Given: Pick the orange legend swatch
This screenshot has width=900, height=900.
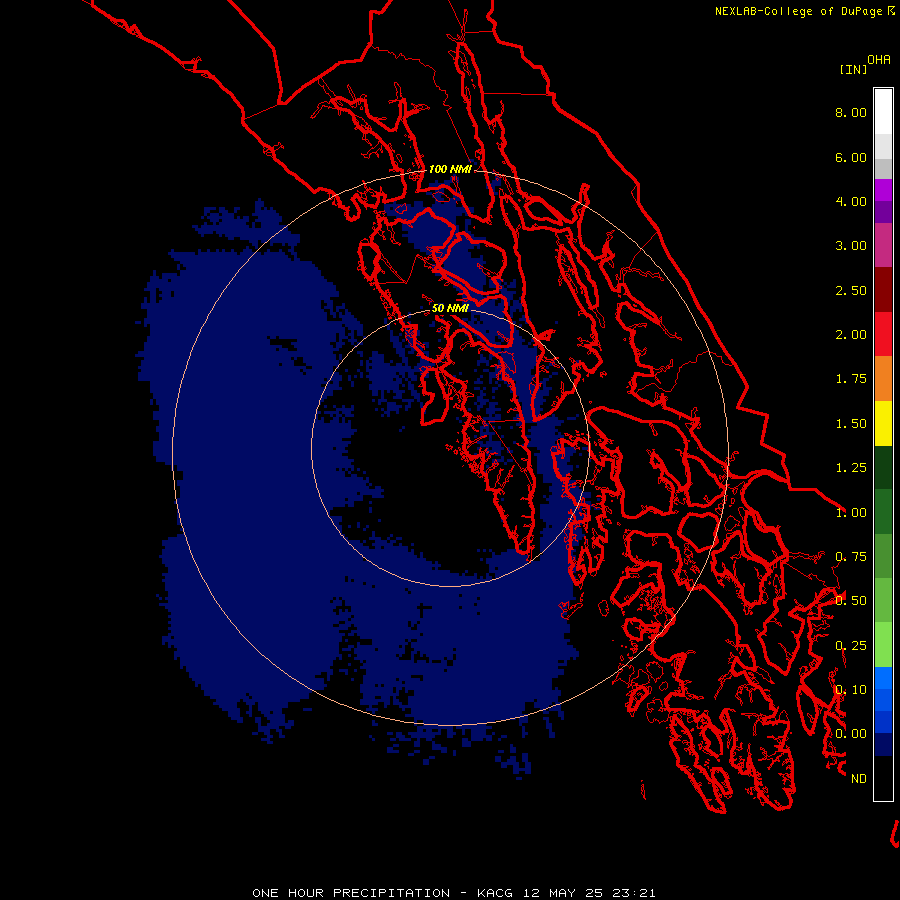Looking at the screenshot, I should tap(883, 379).
